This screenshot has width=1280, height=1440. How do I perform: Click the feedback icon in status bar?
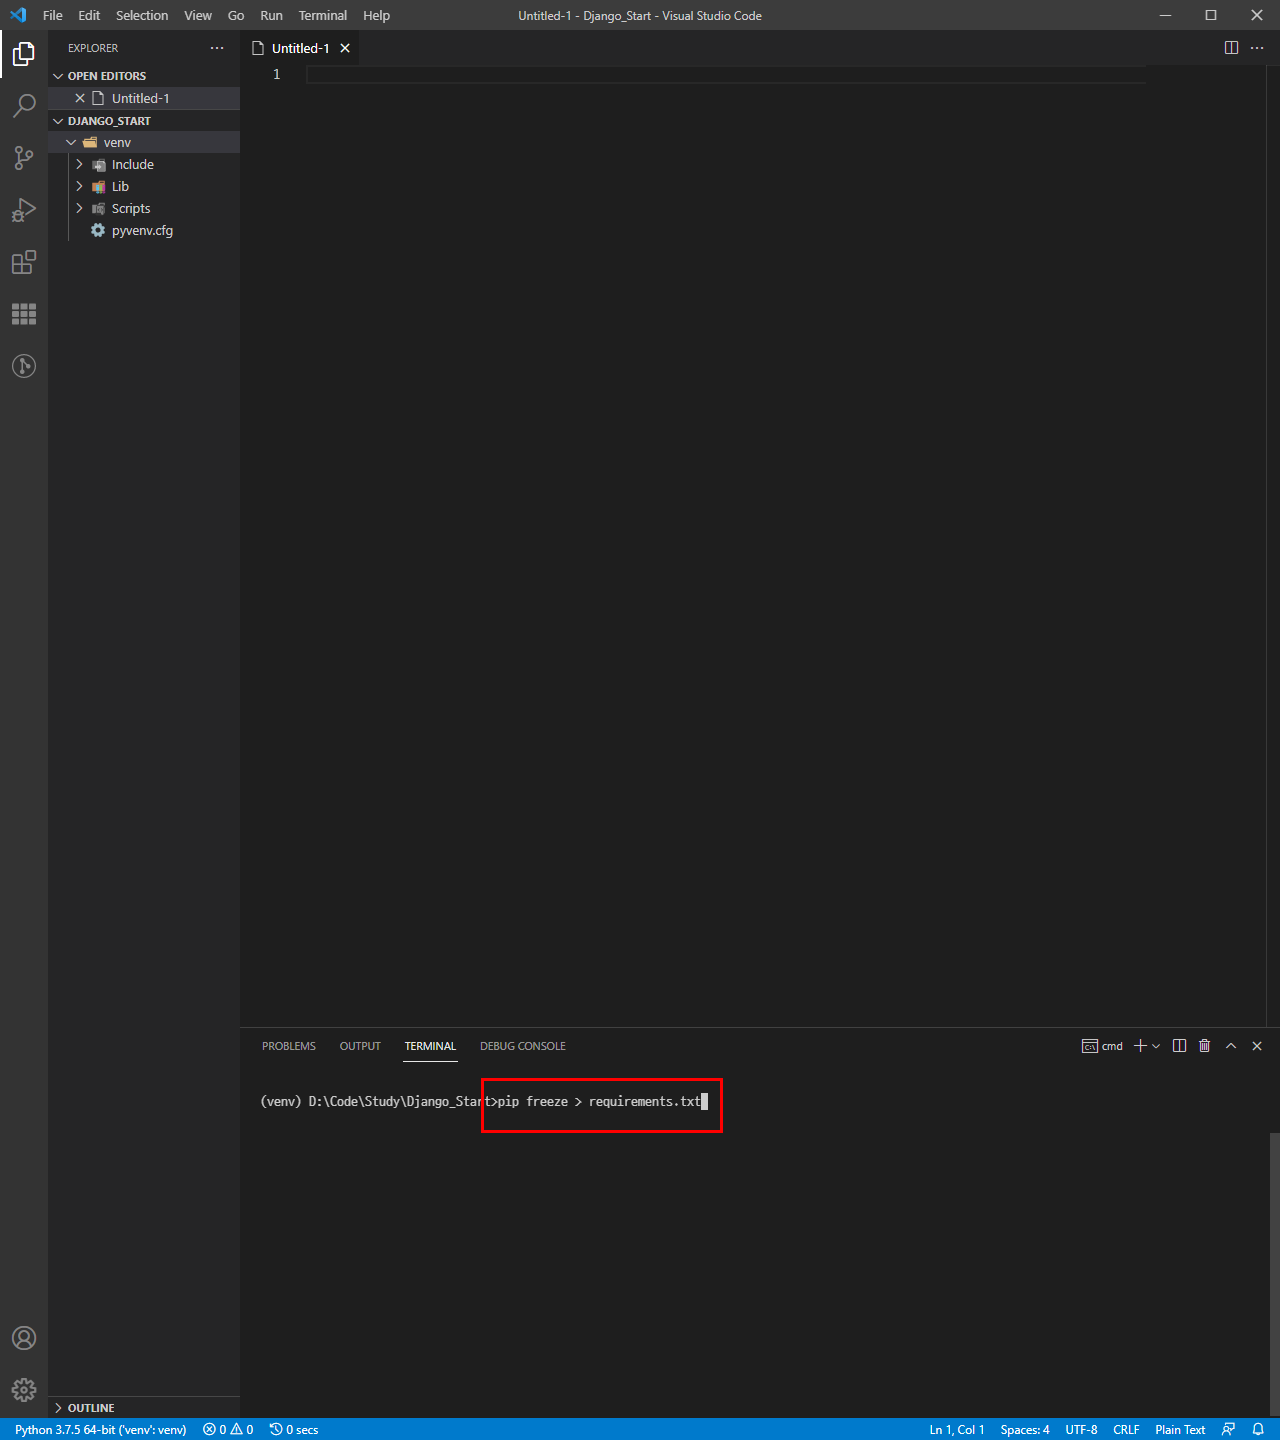click(1229, 1429)
